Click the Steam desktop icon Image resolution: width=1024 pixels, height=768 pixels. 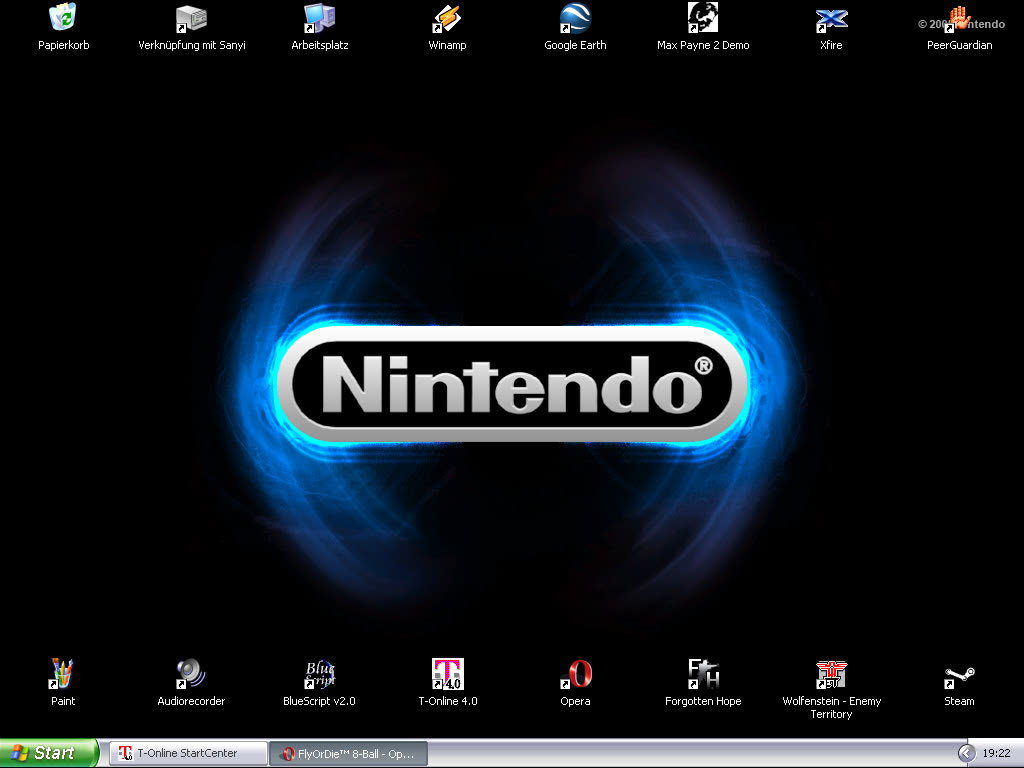point(959,677)
